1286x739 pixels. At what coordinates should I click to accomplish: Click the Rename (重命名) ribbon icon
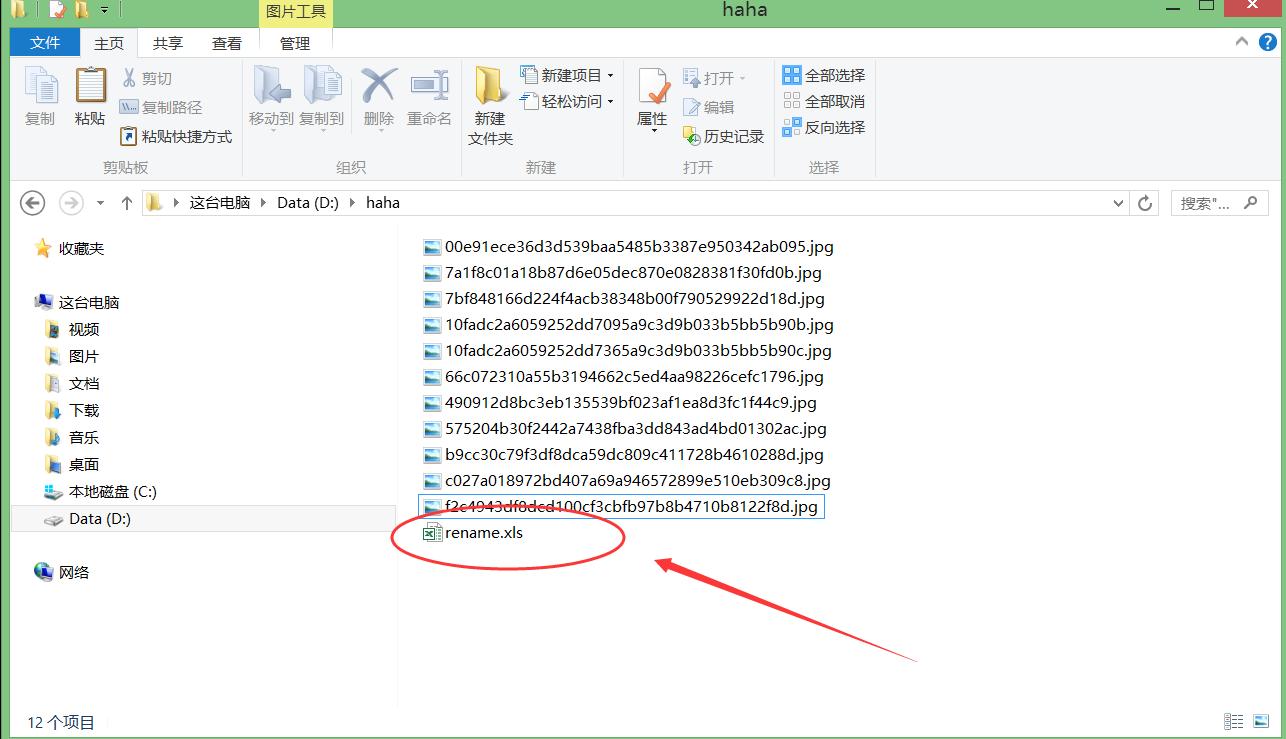[429, 95]
